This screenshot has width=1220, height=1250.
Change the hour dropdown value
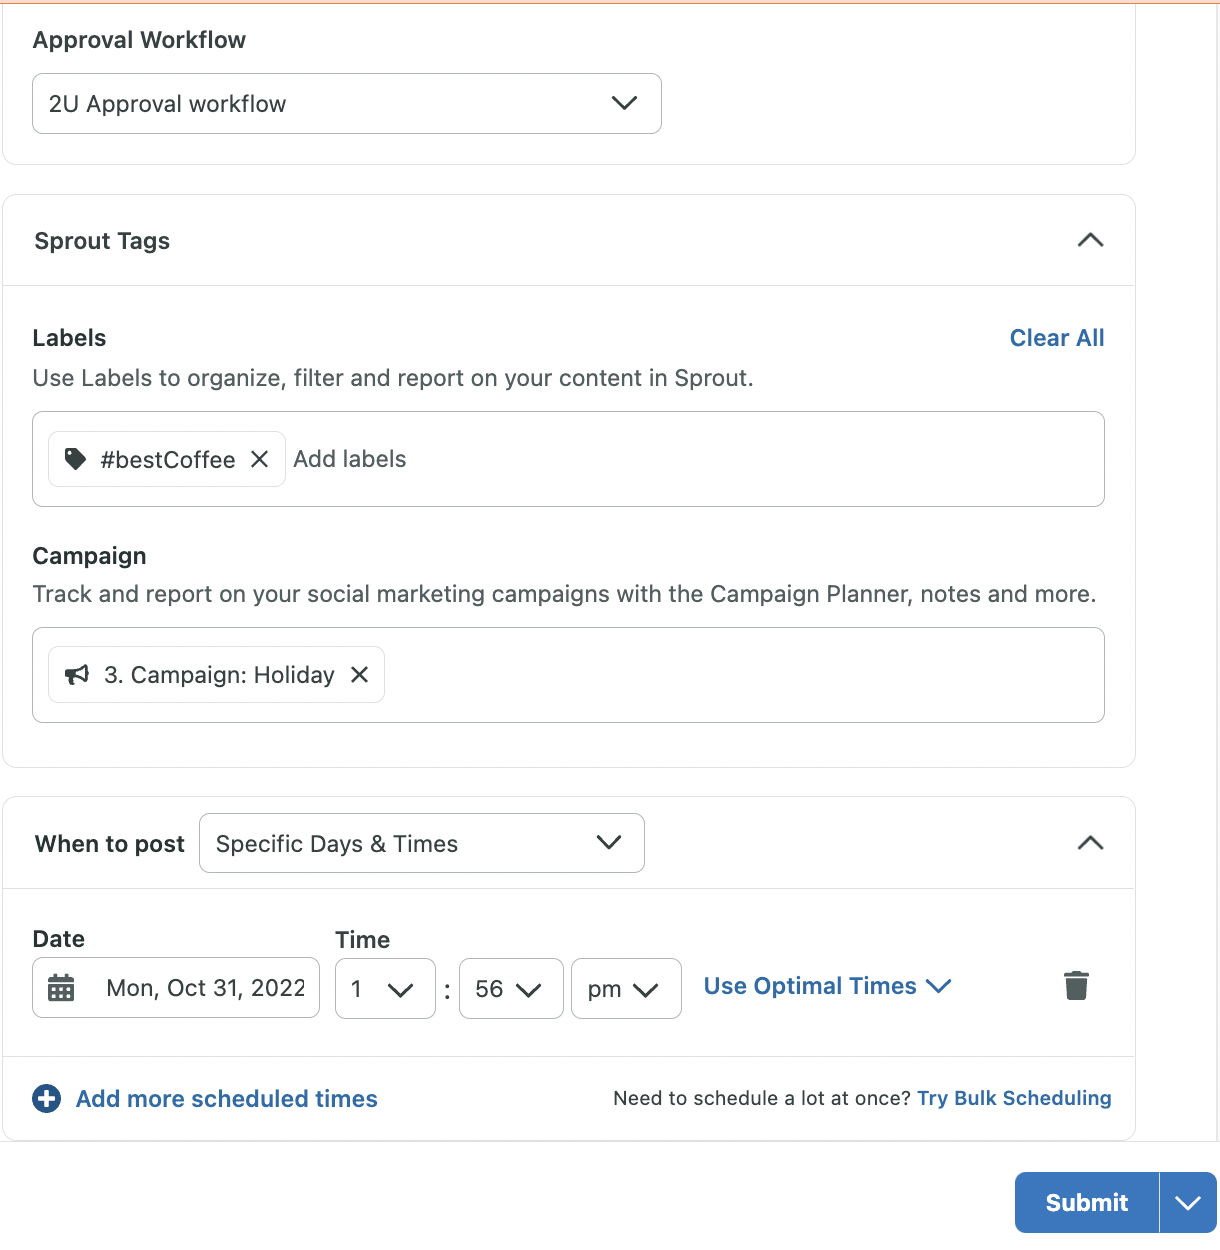point(385,989)
